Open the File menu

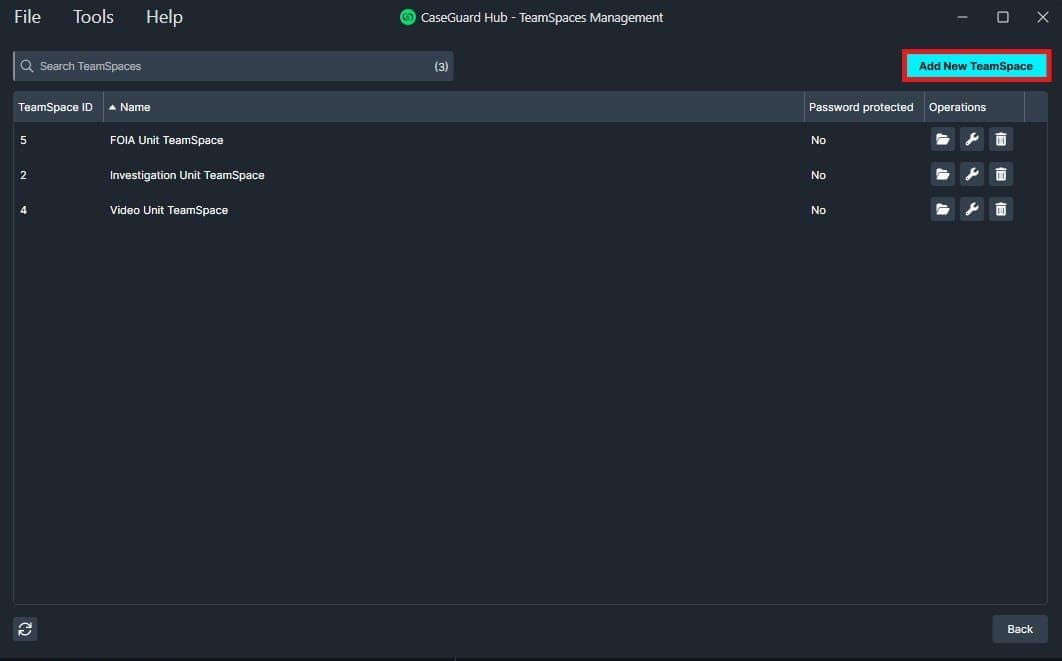pyautogui.click(x=26, y=16)
